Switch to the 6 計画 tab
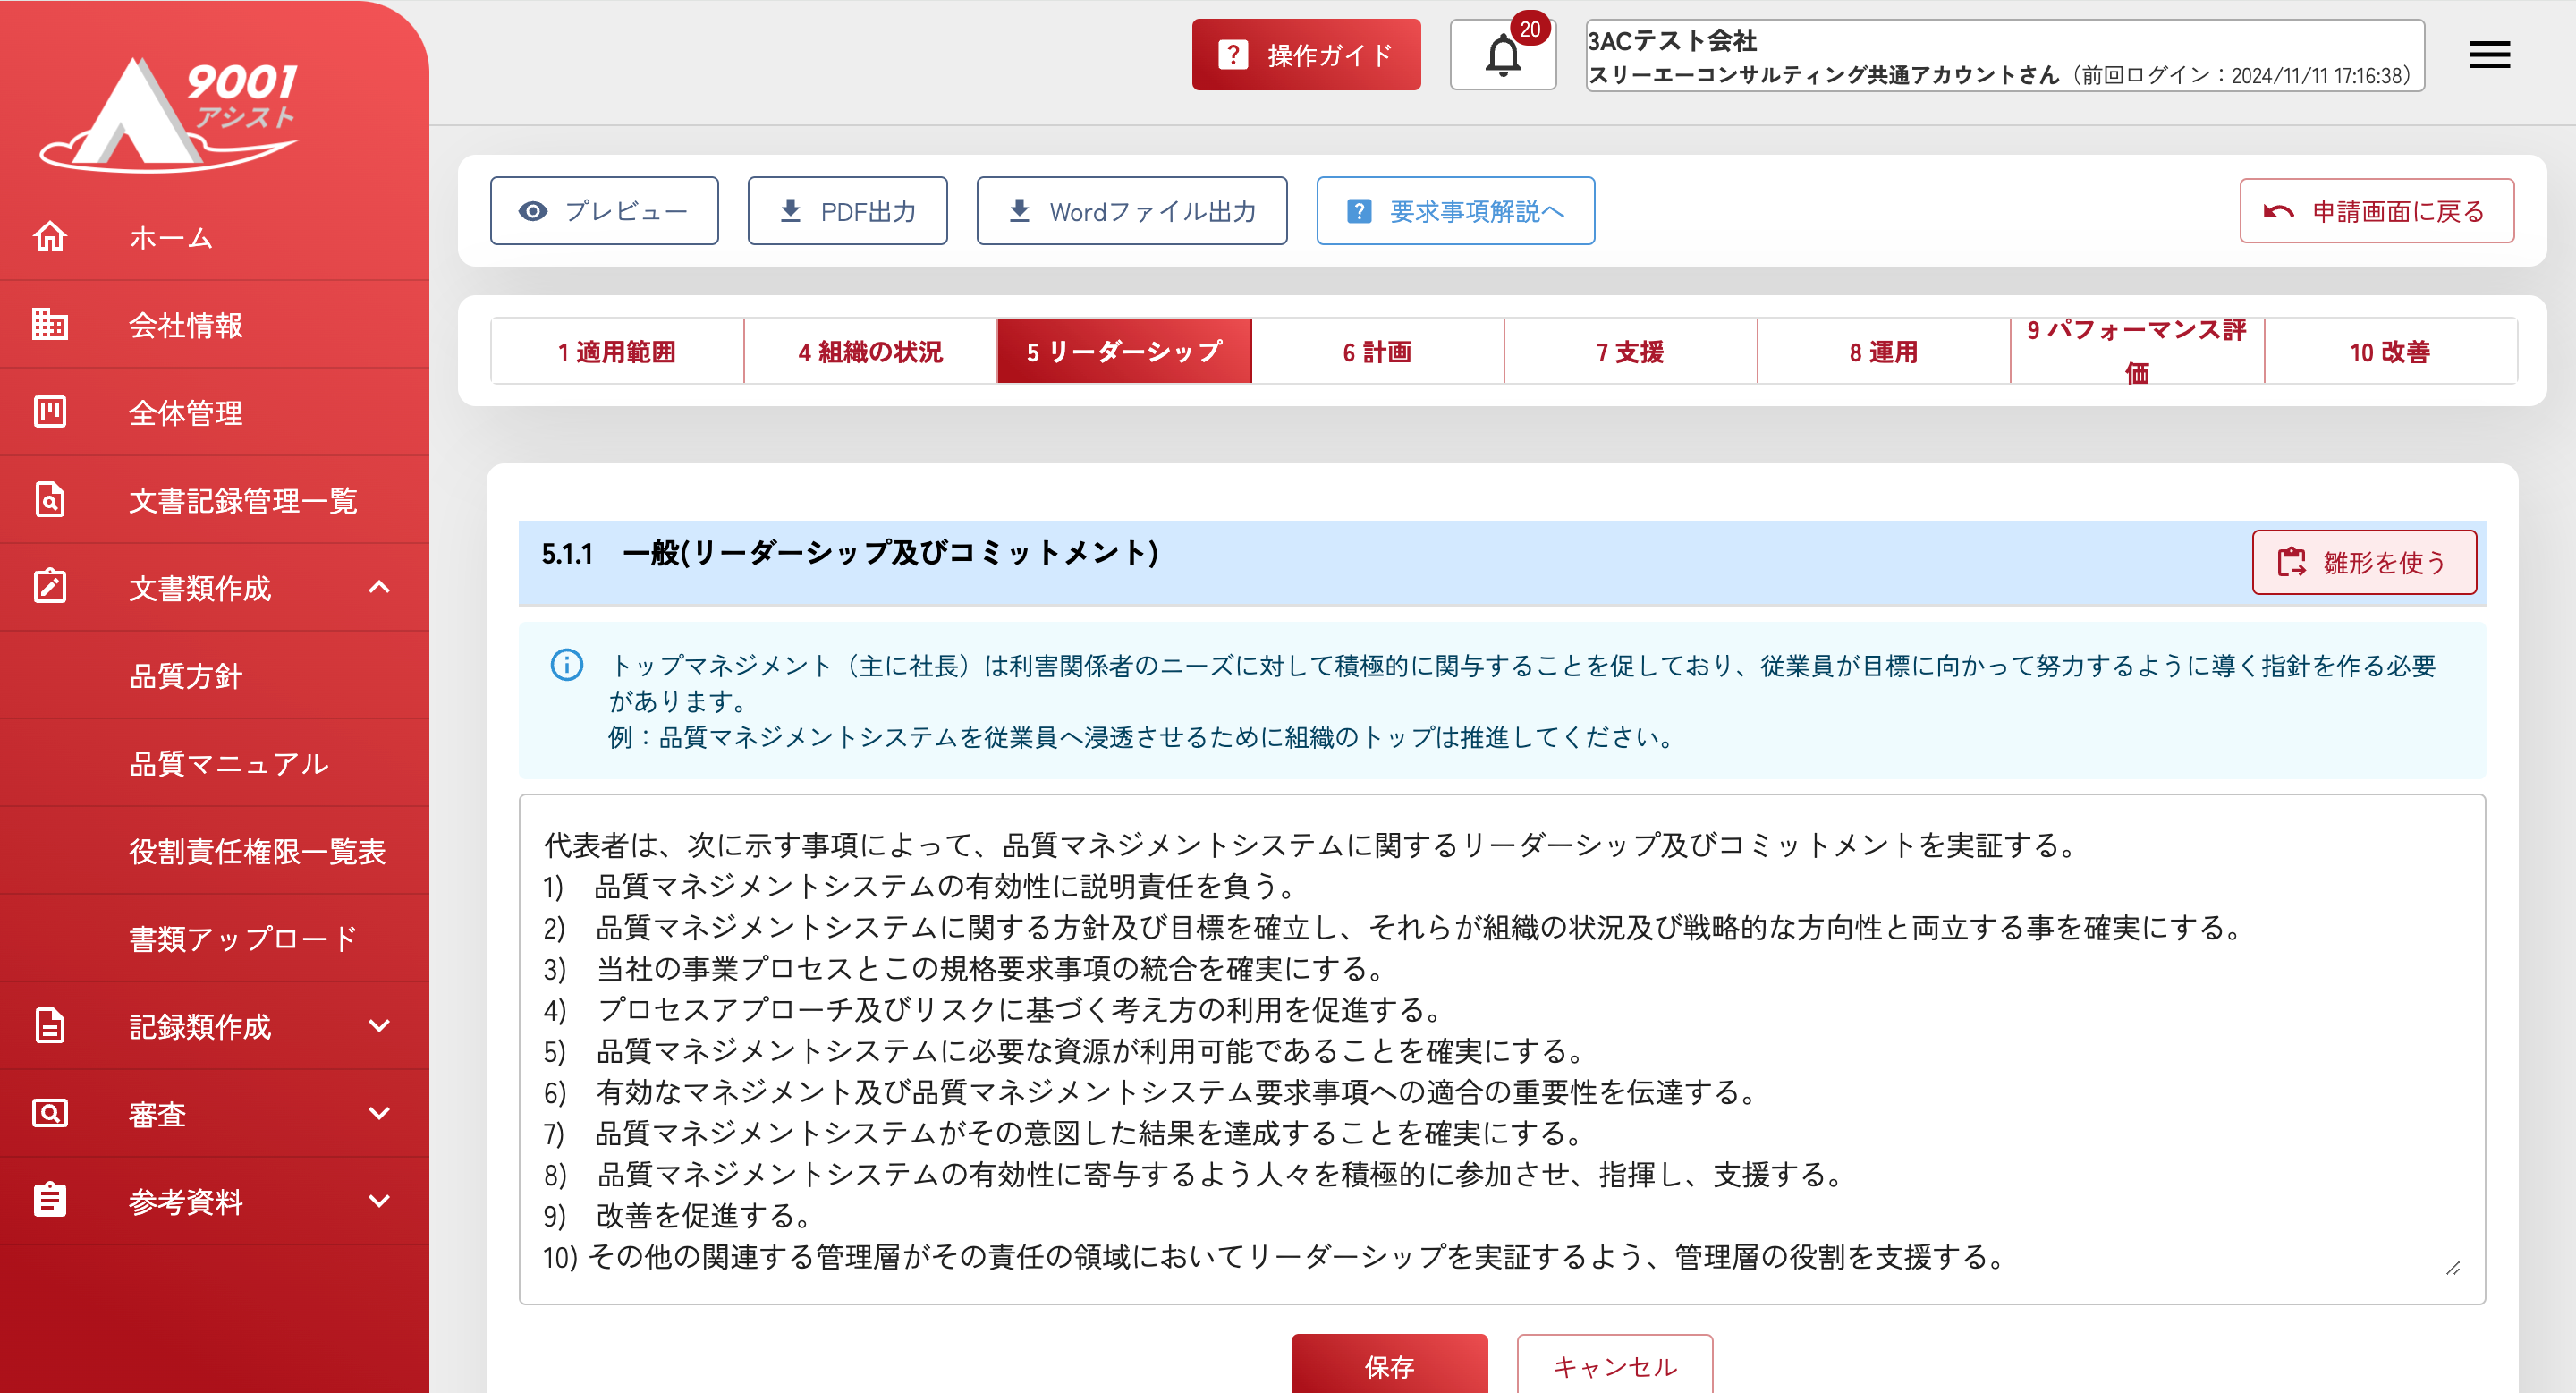This screenshot has width=2576, height=1393. (1377, 352)
